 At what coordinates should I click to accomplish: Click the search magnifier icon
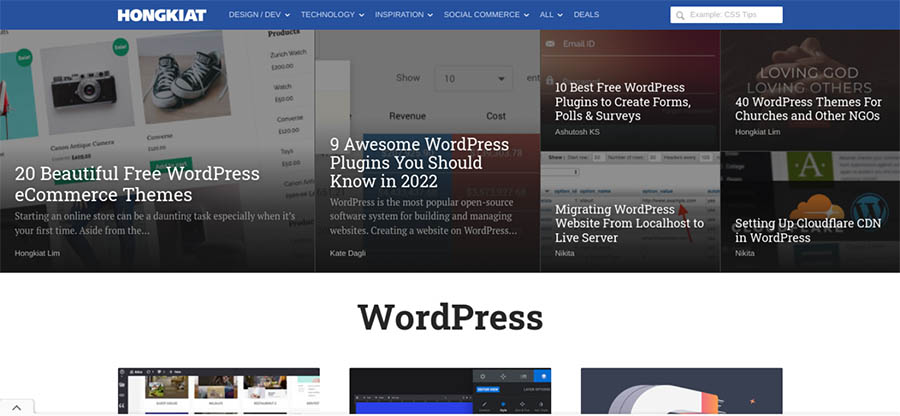click(680, 16)
